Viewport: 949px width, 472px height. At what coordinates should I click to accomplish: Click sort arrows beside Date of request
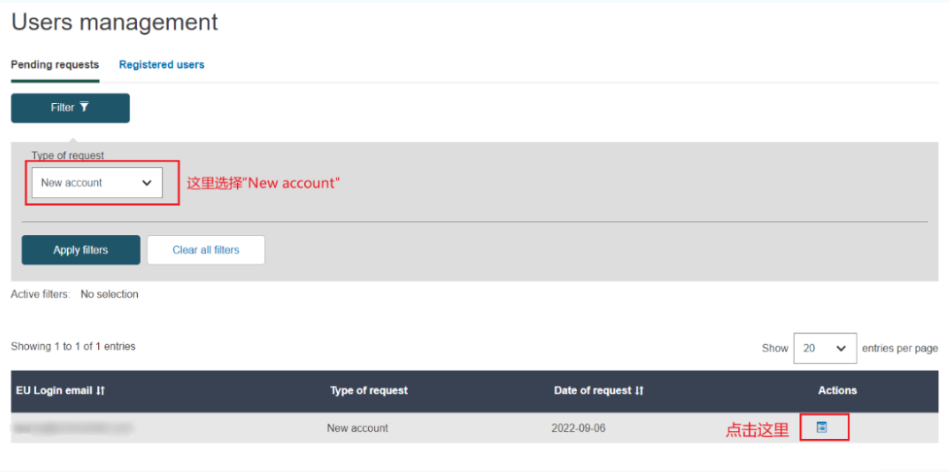(639, 390)
